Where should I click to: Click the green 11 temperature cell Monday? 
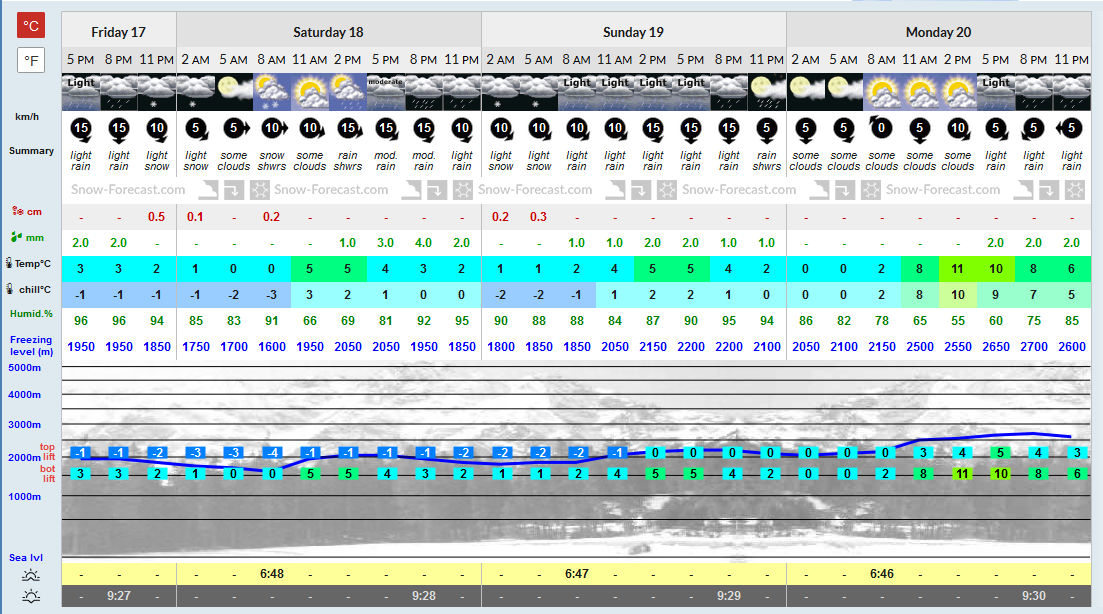(x=957, y=269)
